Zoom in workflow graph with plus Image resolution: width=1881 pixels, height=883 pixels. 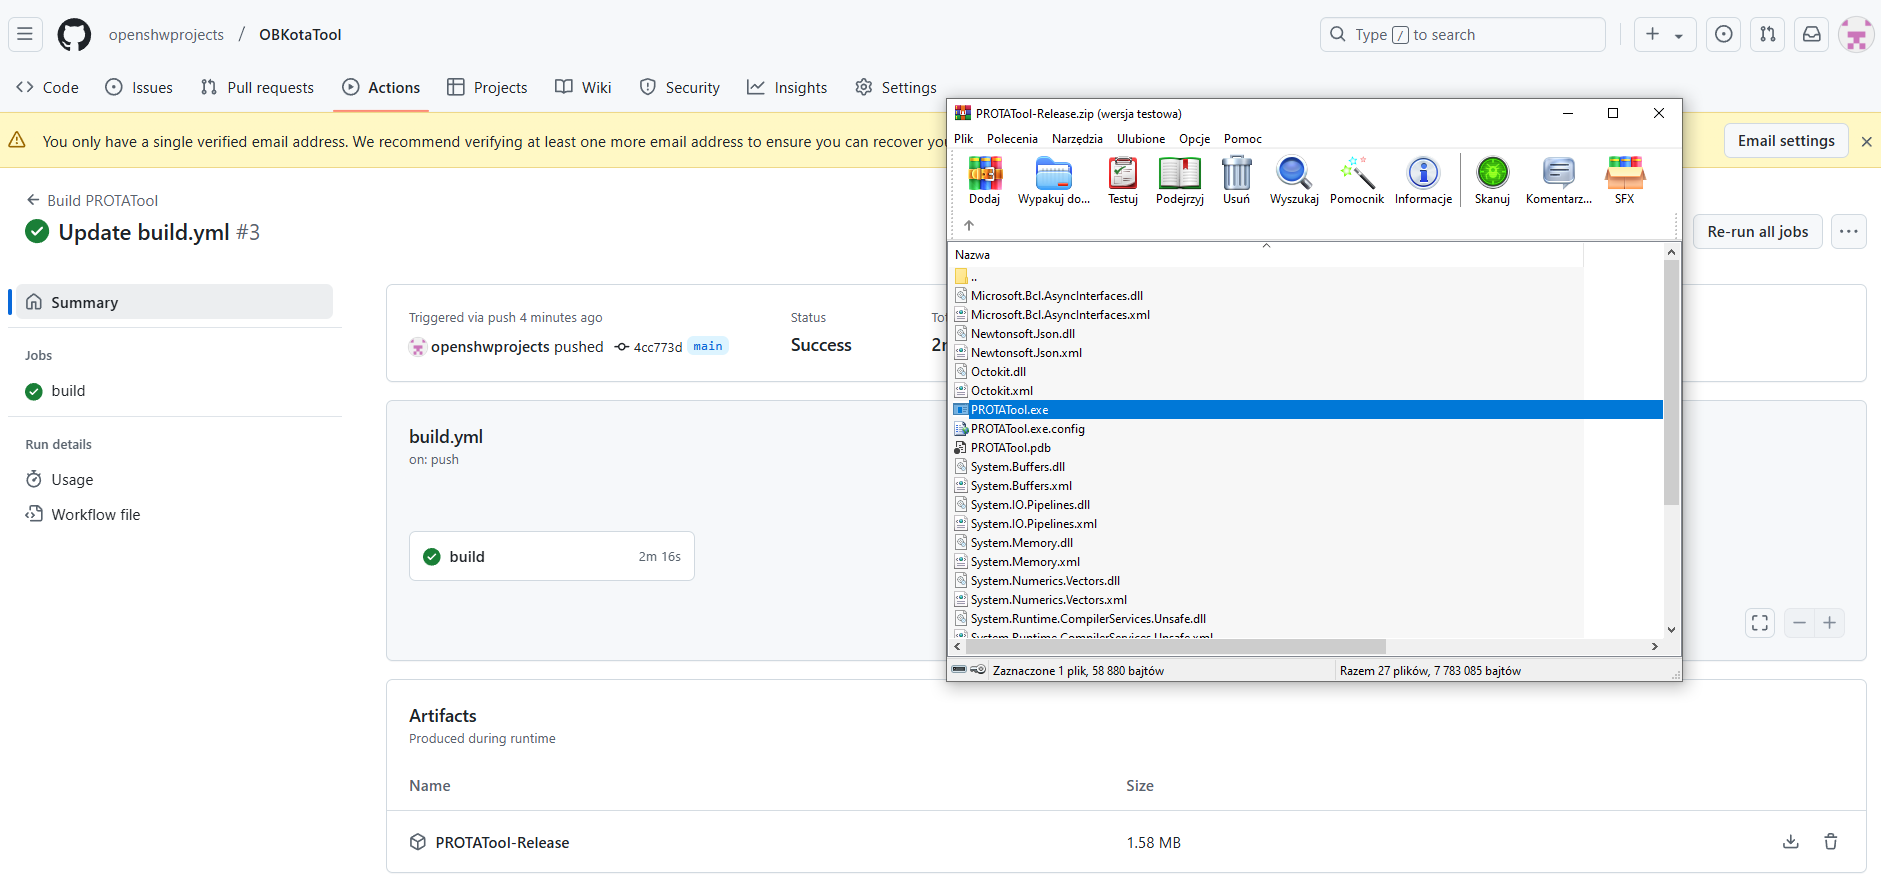1830,623
